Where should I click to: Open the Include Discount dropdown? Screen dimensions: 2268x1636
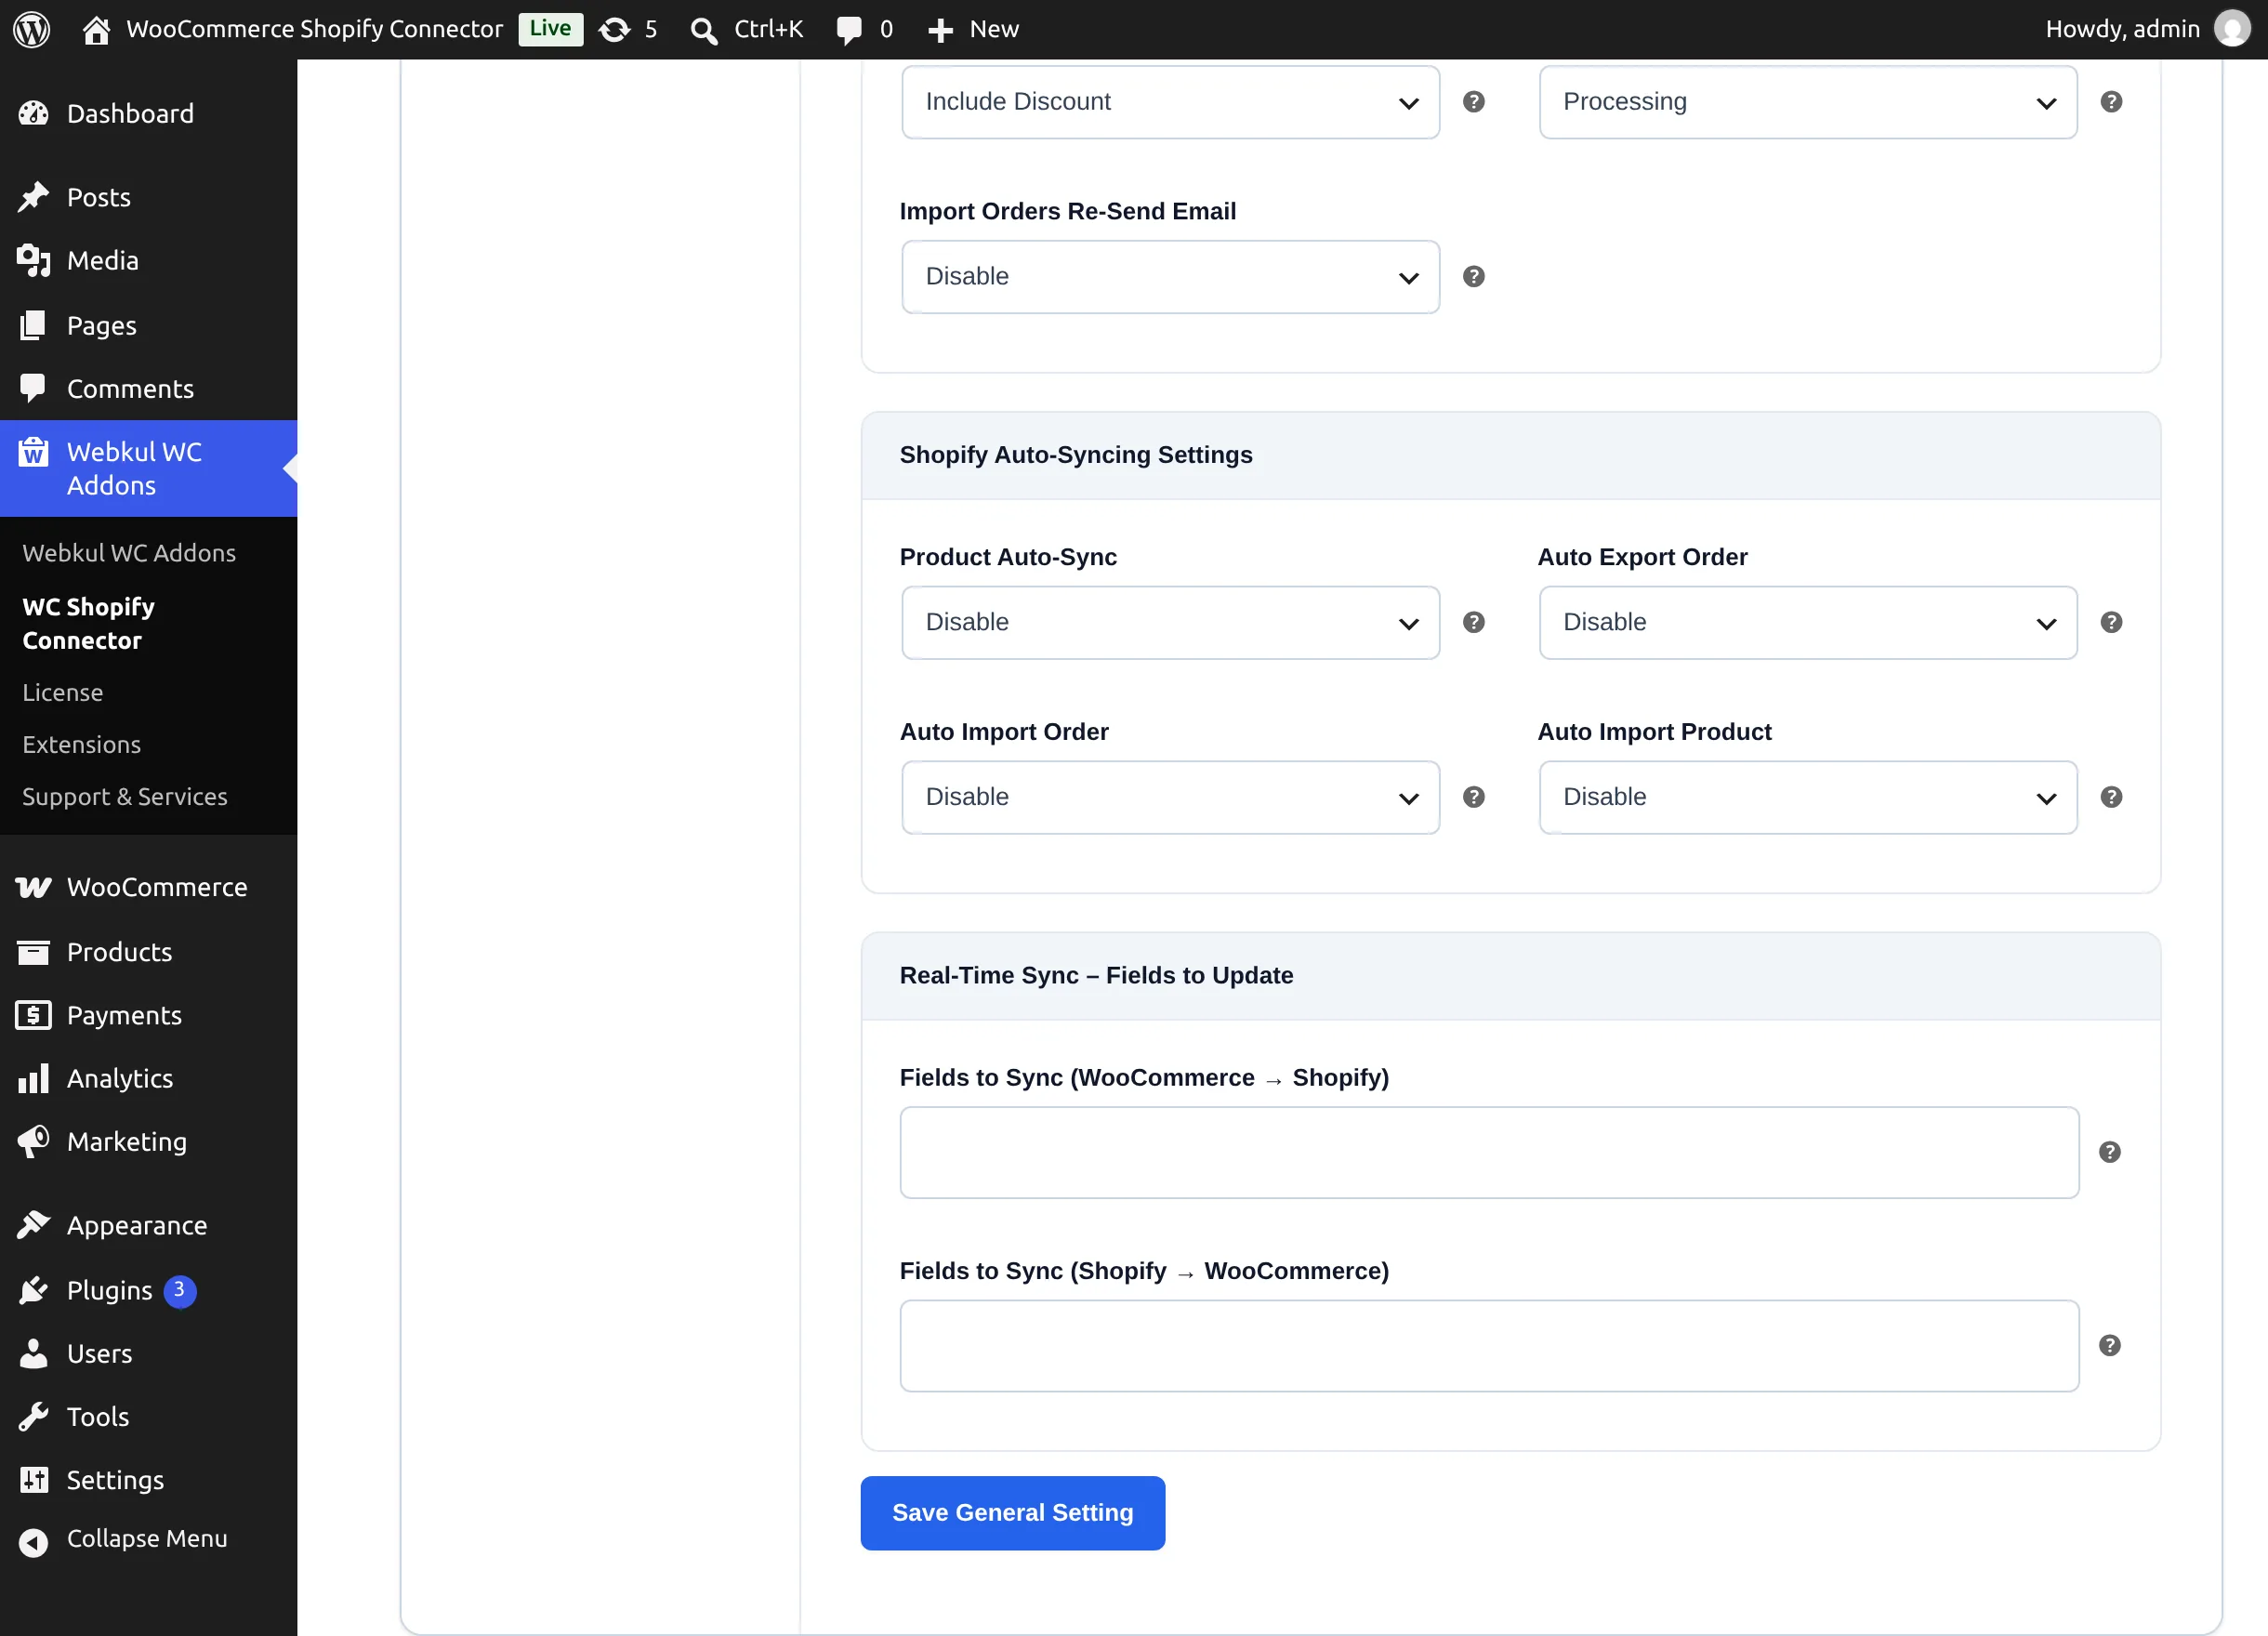click(1170, 102)
